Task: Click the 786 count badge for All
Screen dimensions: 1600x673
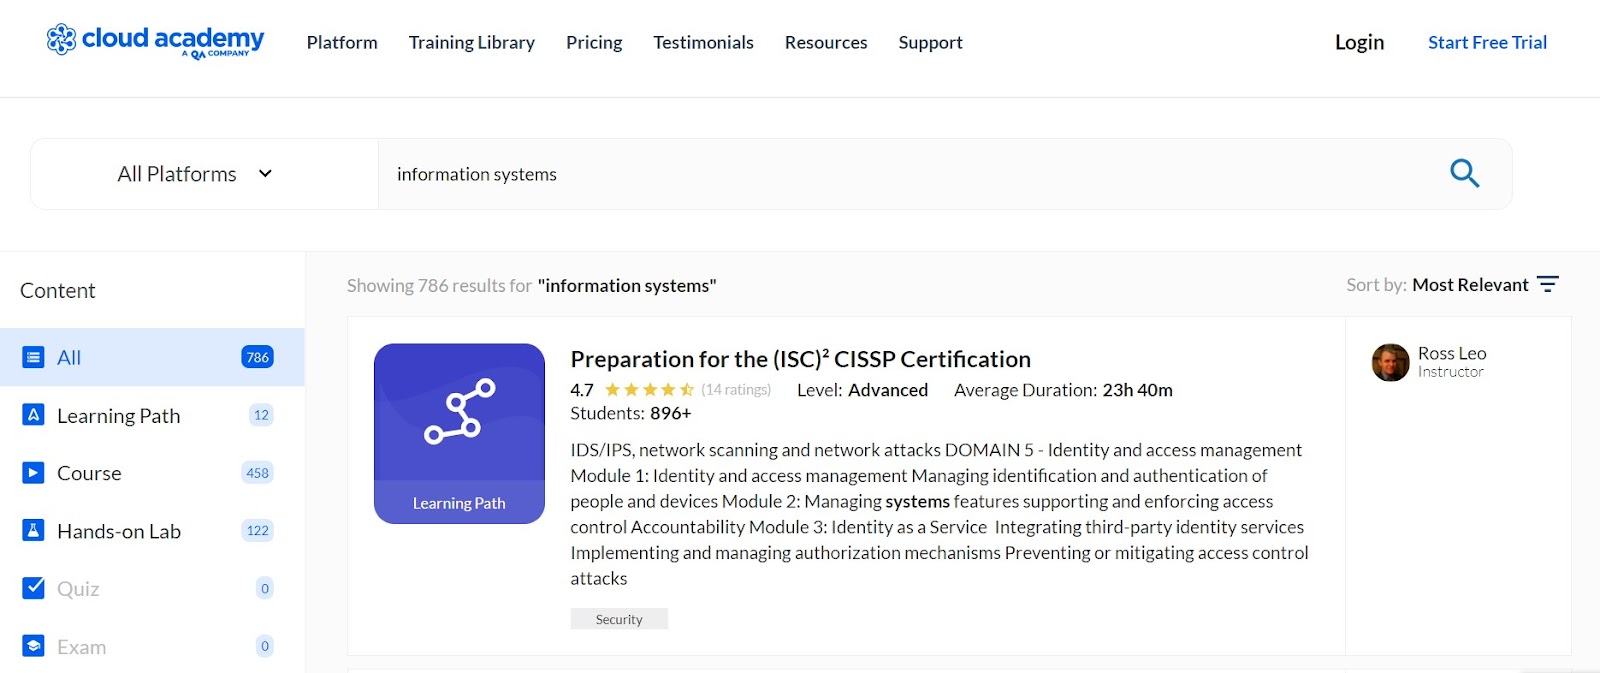Action: click(x=258, y=357)
